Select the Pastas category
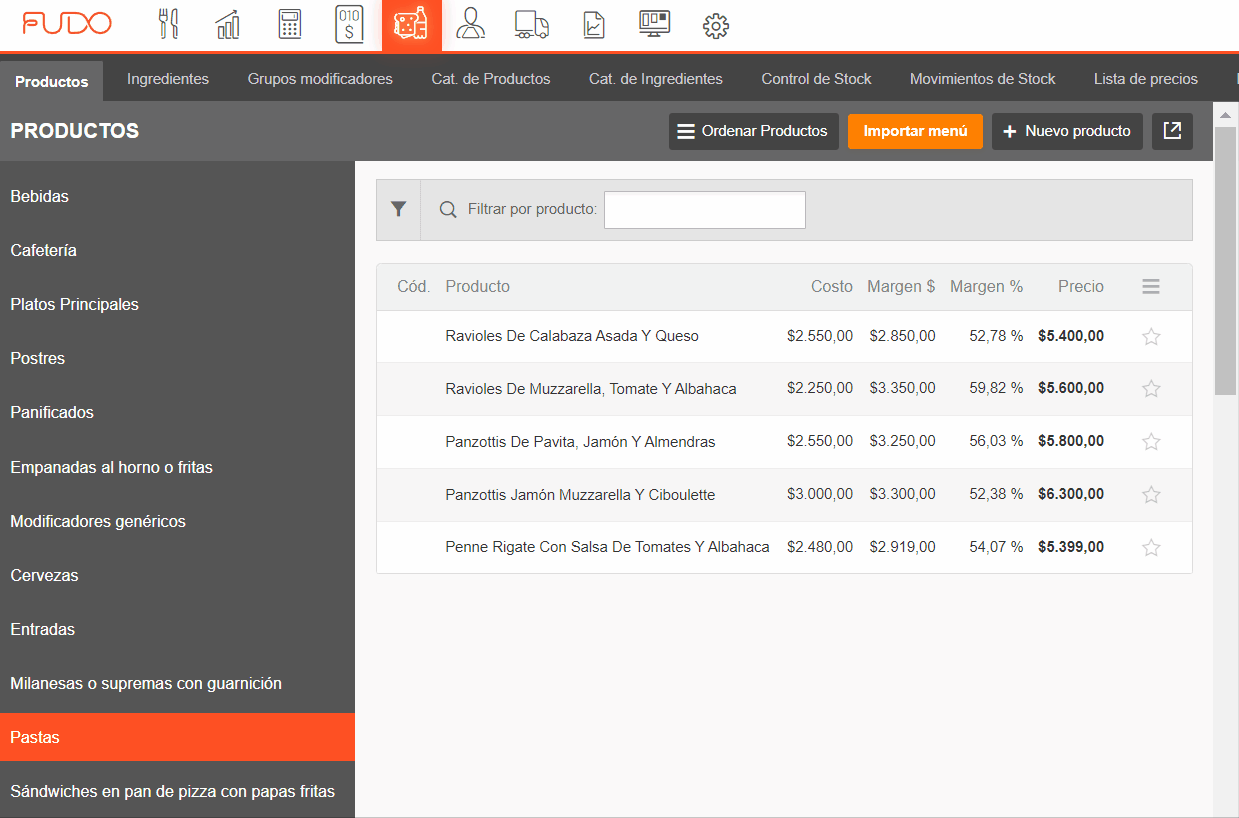This screenshot has width=1239, height=818. pyautogui.click(x=177, y=737)
